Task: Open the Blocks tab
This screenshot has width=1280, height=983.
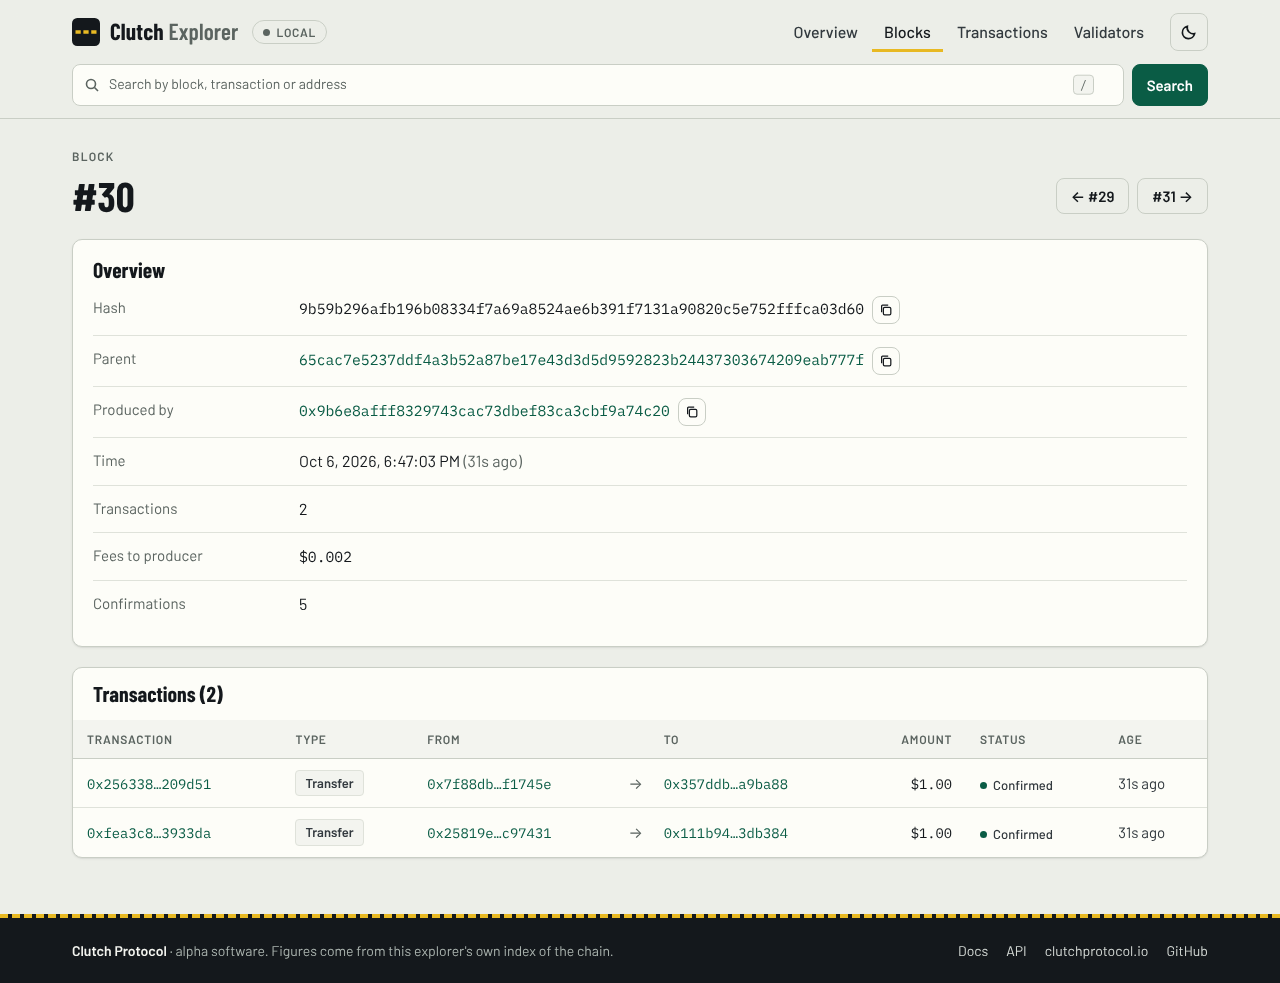Action: tap(907, 33)
